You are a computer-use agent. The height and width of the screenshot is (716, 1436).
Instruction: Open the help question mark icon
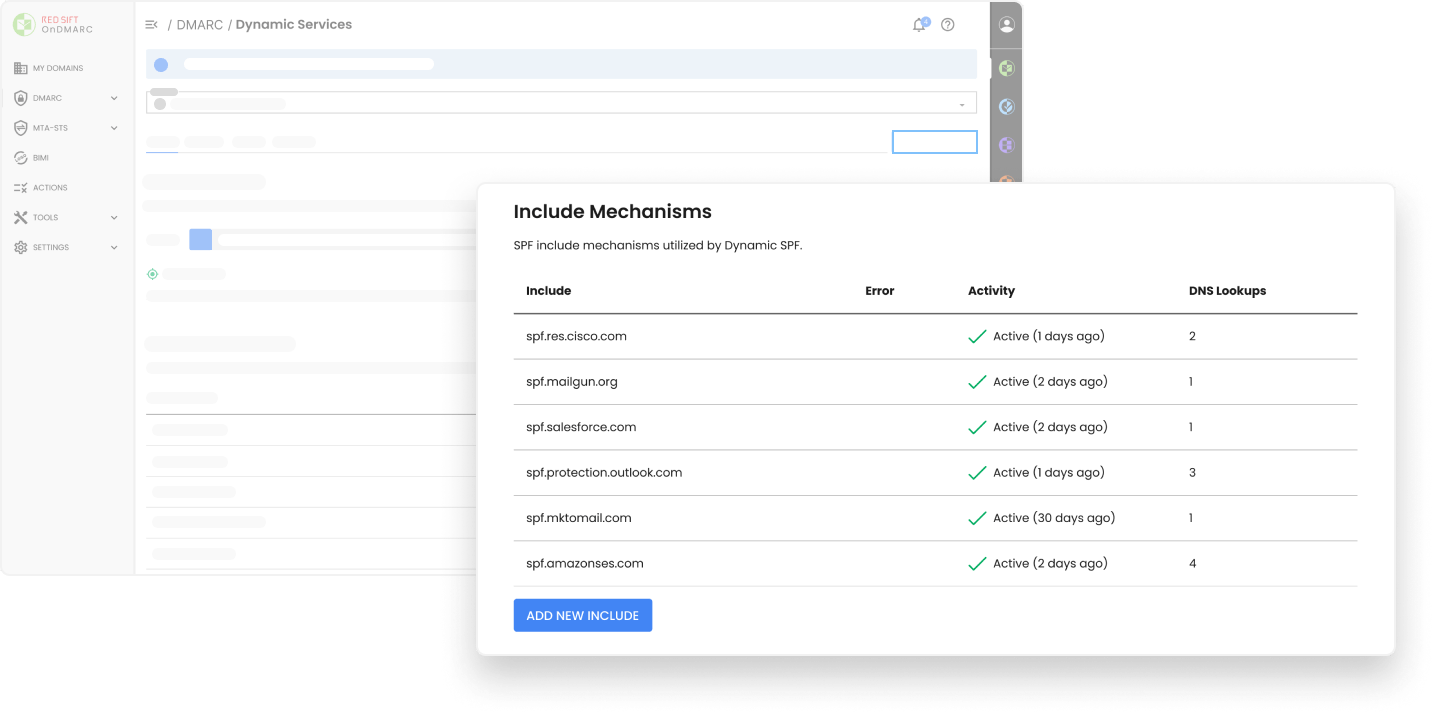948,25
